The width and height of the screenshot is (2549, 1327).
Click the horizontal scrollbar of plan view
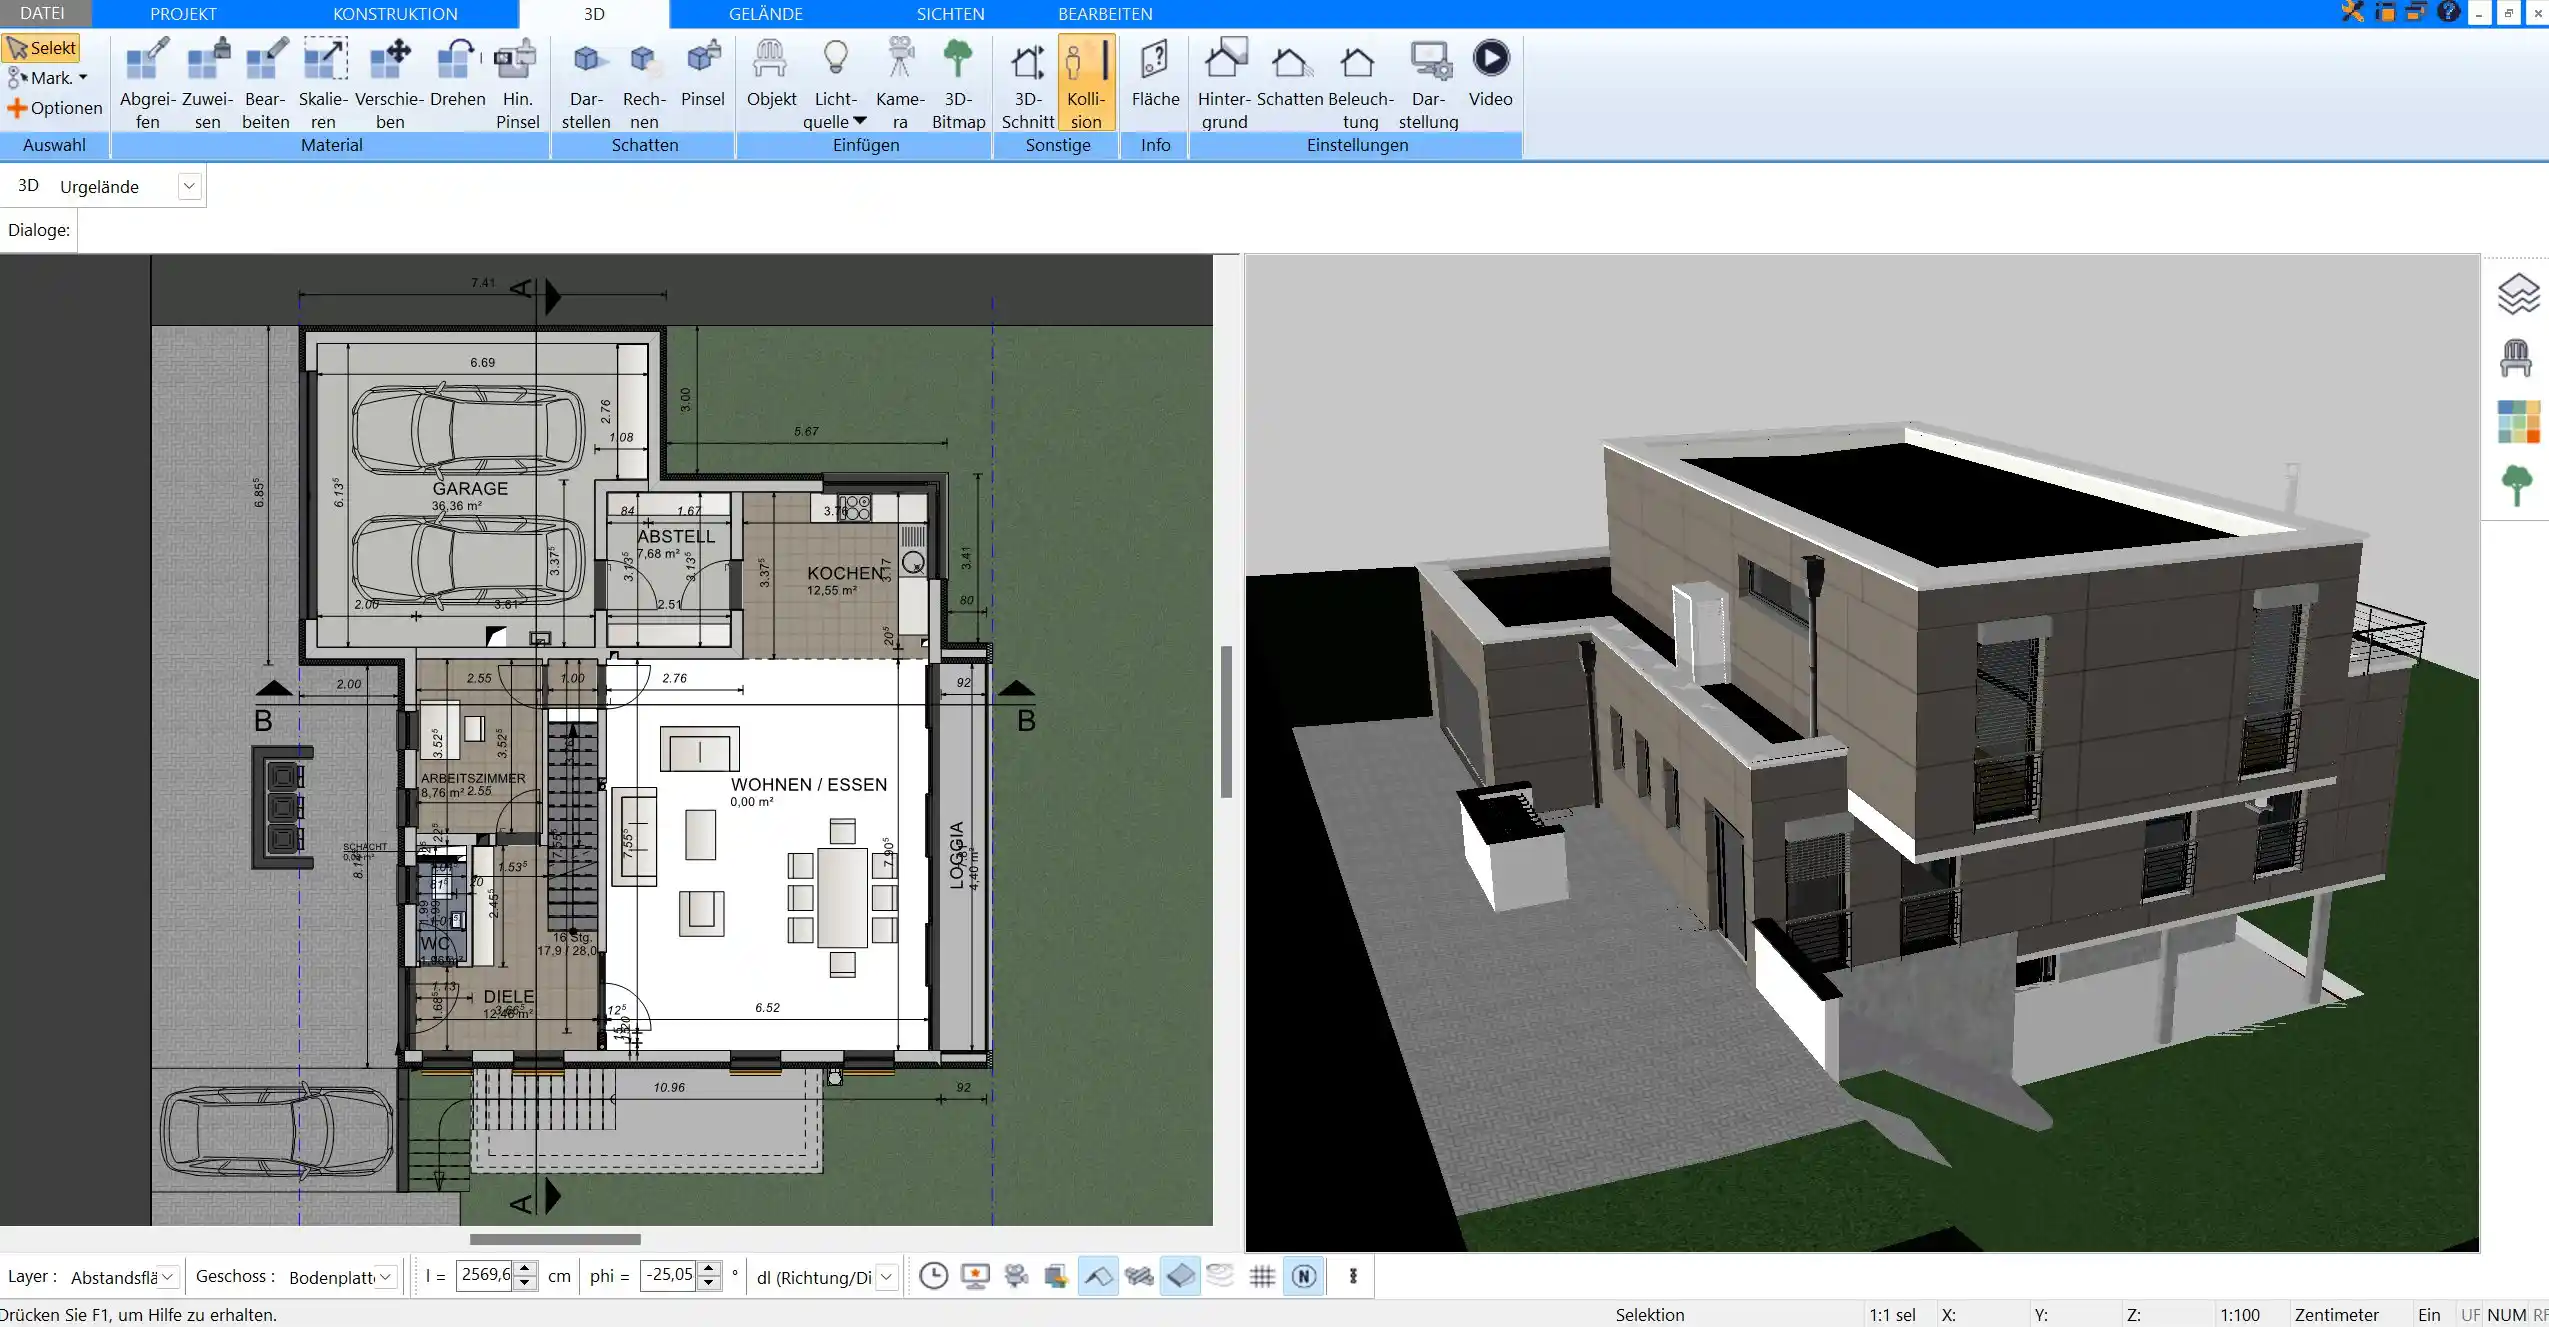555,1239
